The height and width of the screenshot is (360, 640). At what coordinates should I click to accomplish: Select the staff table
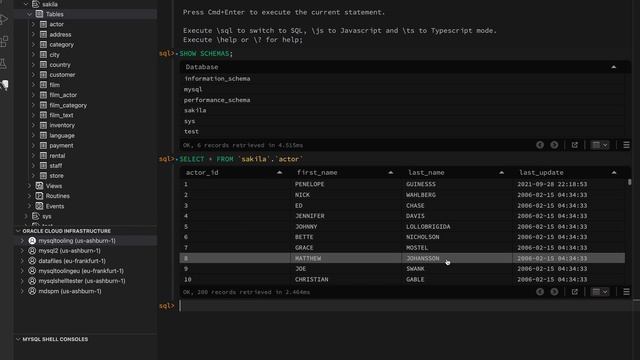[56, 166]
